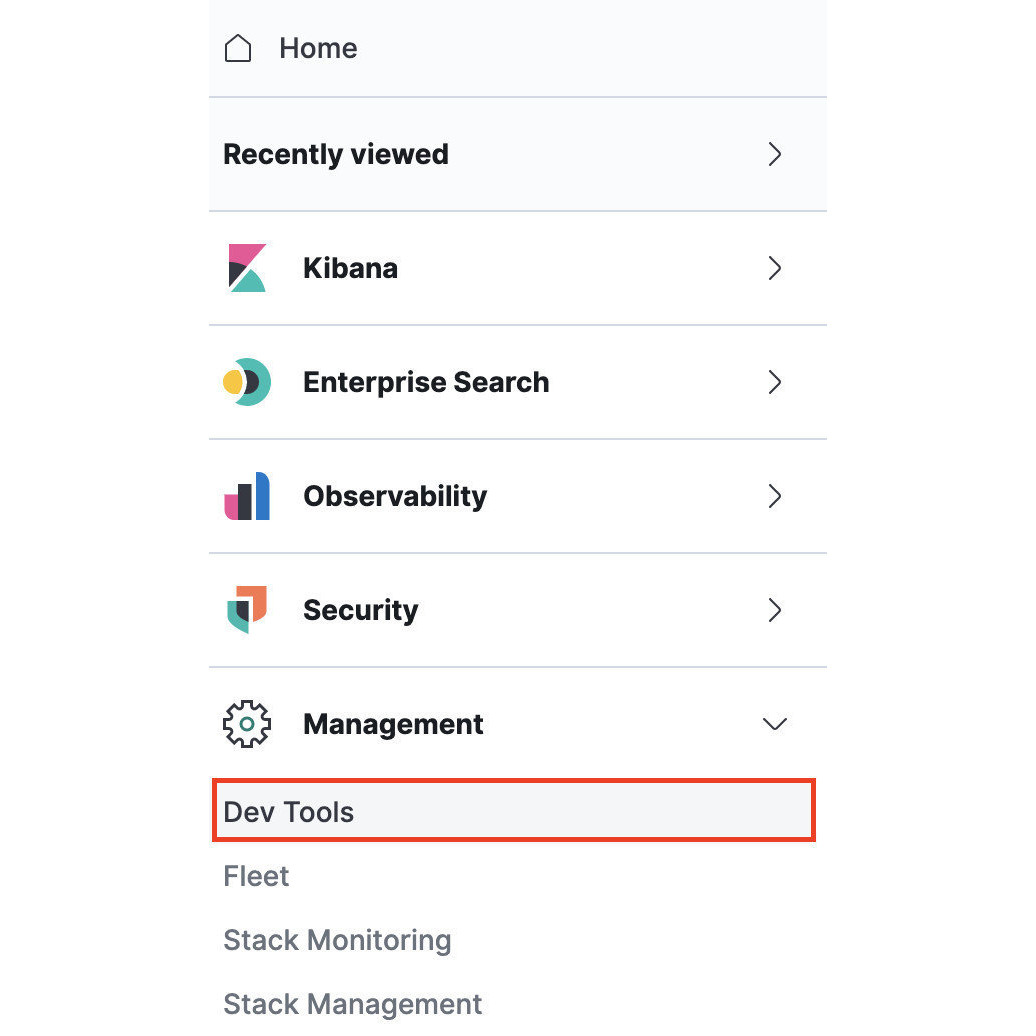This screenshot has height=1036, width=1036.
Task: Select the Home menu entry
Action: pyautogui.click(x=317, y=47)
